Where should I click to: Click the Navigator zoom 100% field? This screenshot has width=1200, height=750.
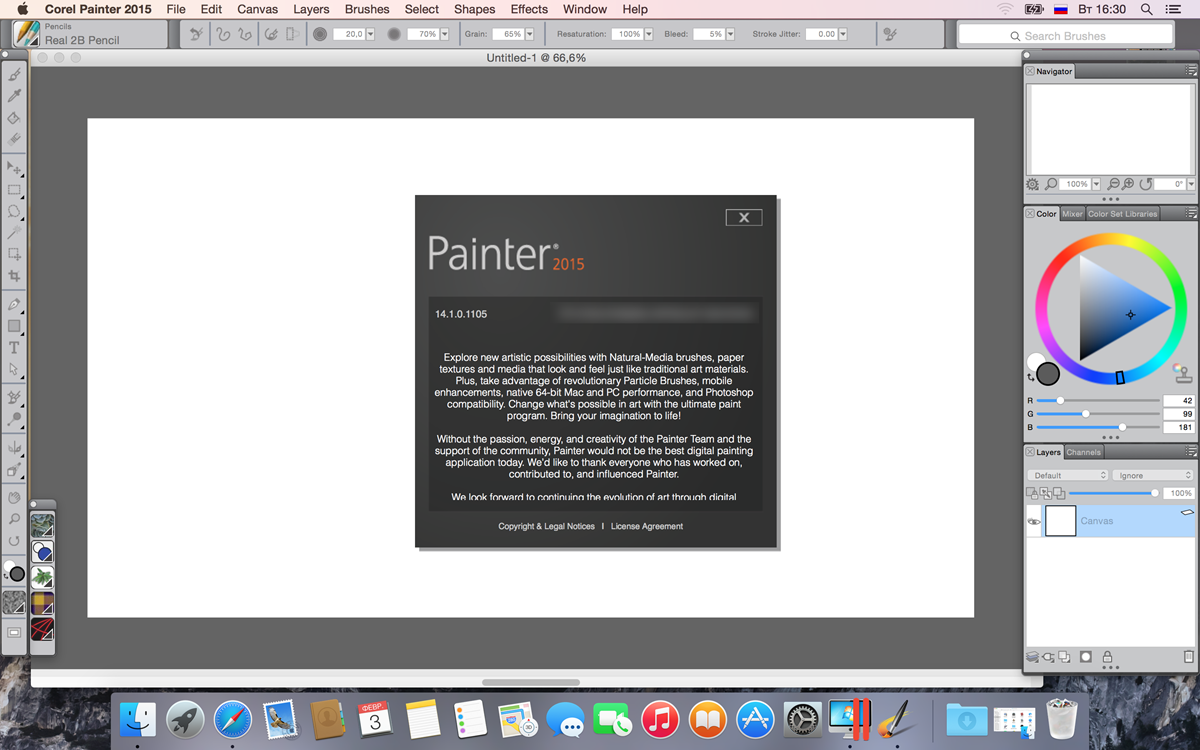tap(1077, 184)
